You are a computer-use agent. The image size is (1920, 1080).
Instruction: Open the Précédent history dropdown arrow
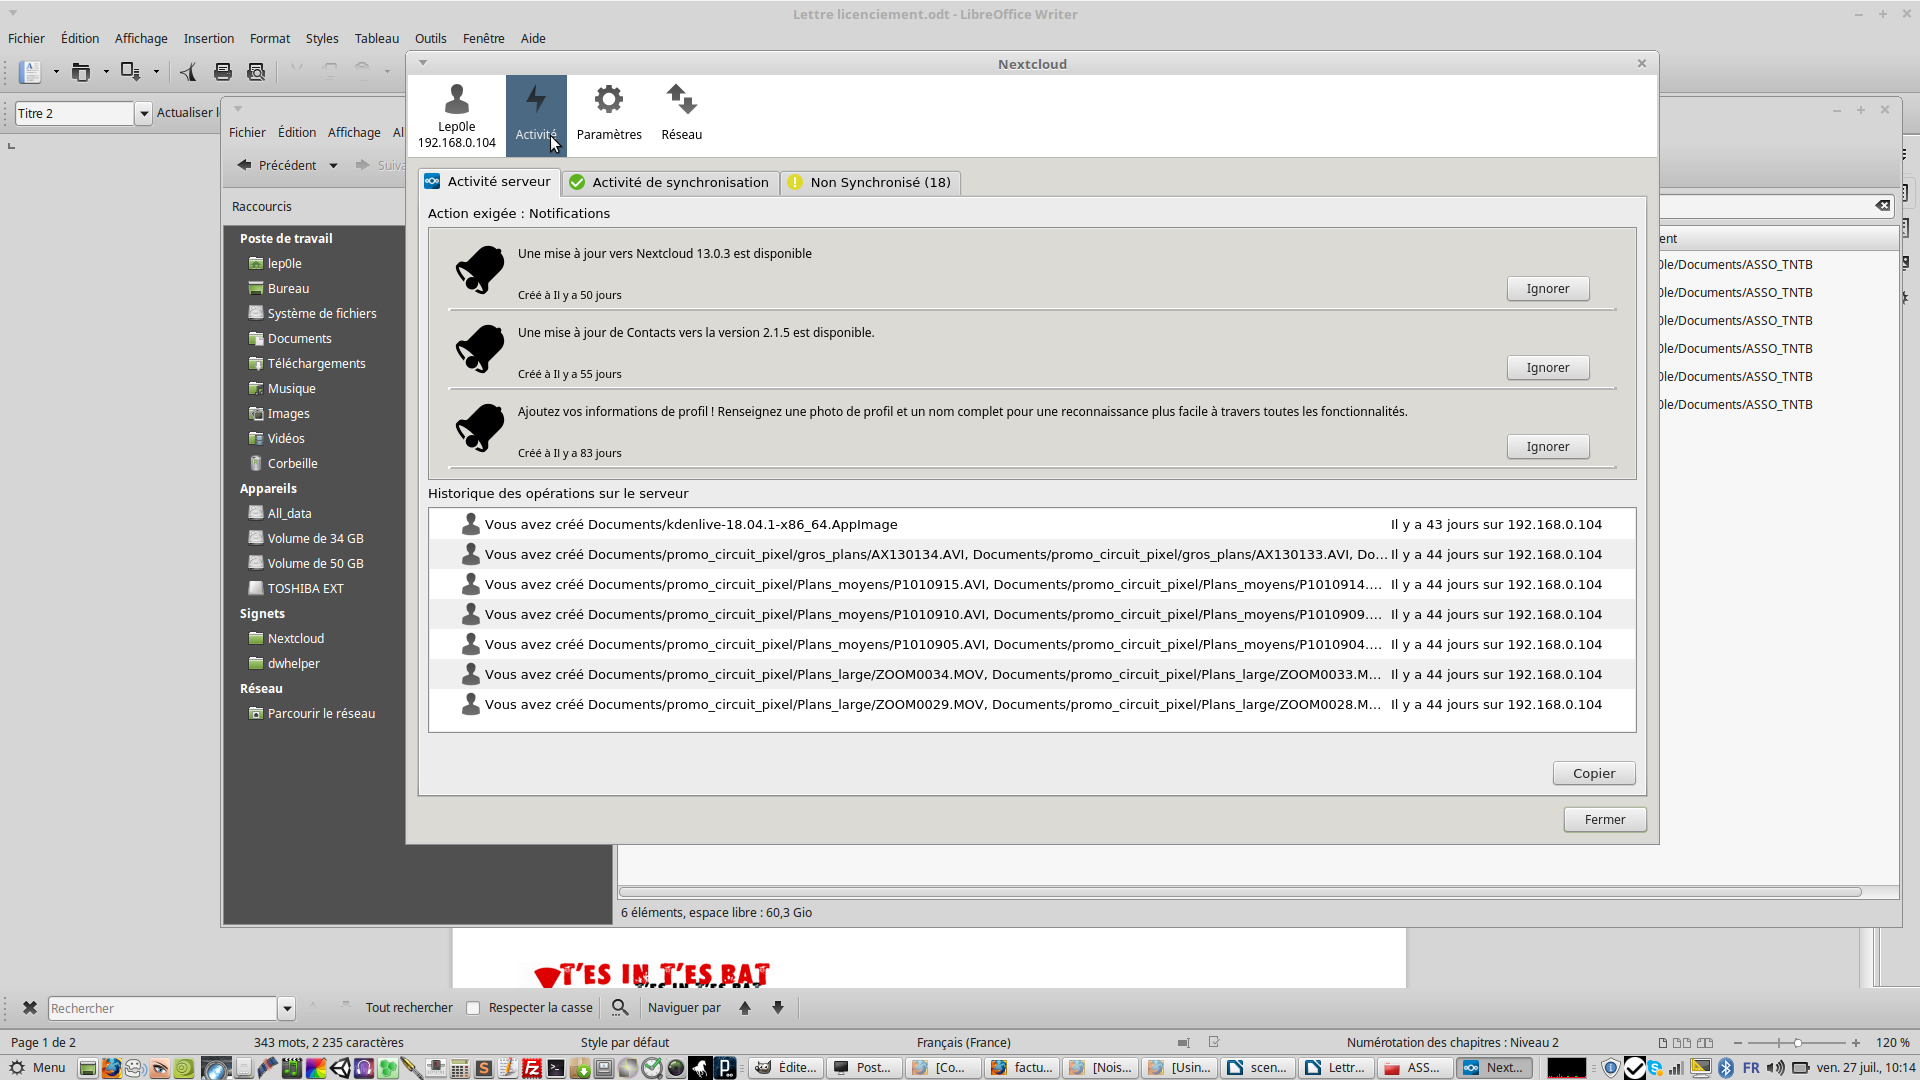(x=333, y=165)
